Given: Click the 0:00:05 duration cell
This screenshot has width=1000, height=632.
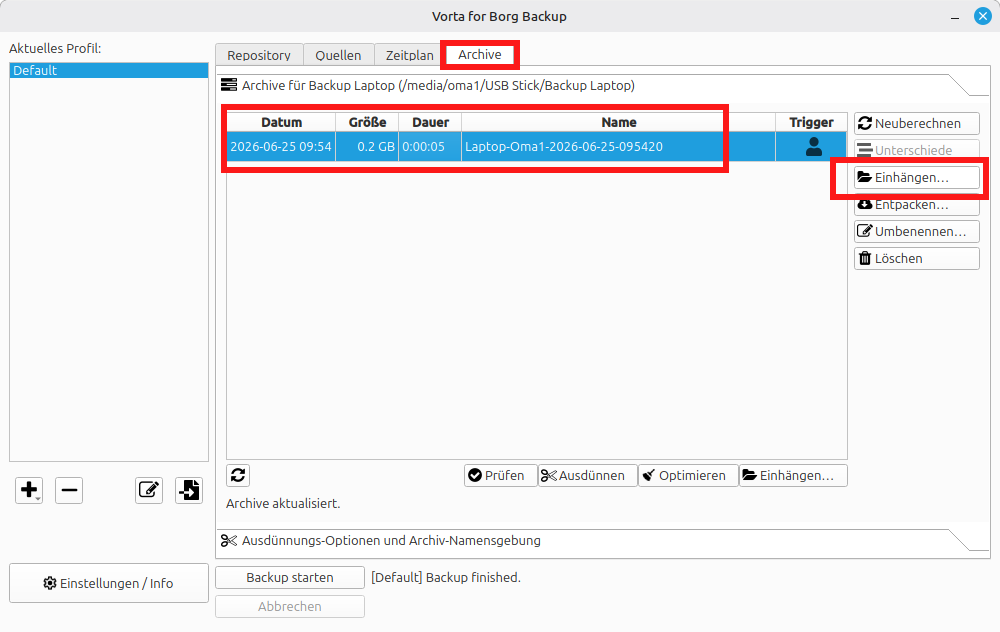Looking at the screenshot, I should (430, 147).
